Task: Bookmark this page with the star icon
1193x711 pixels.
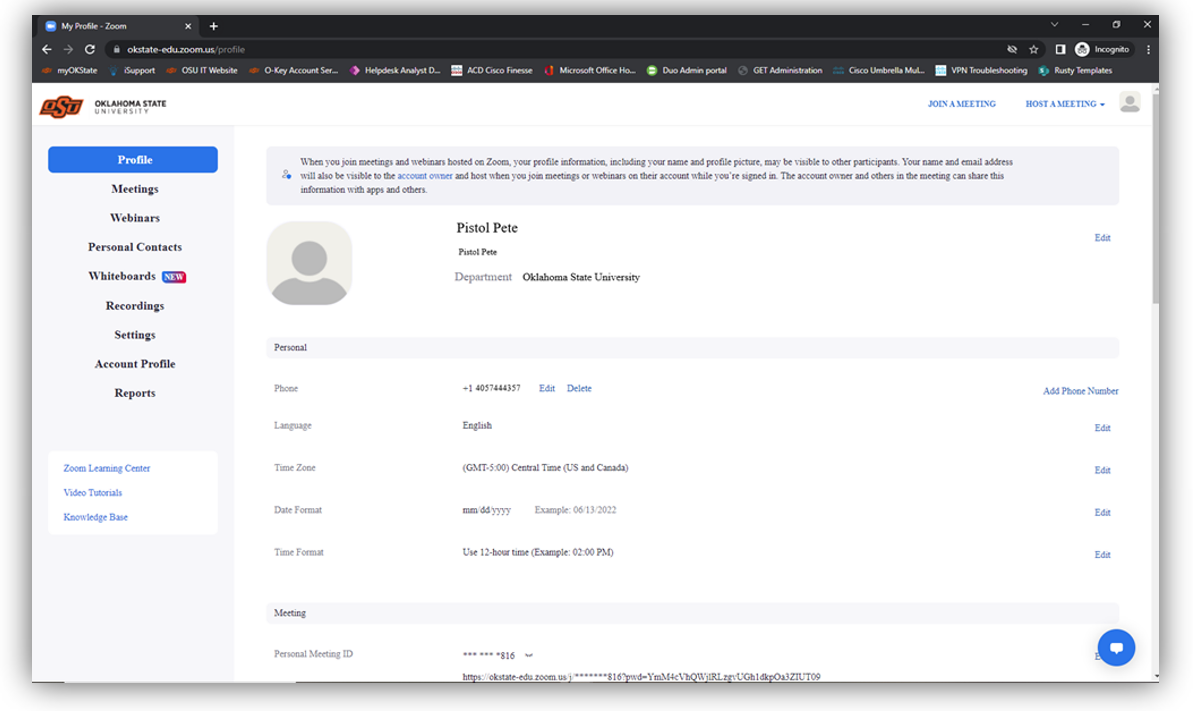Action: pyautogui.click(x=1033, y=47)
